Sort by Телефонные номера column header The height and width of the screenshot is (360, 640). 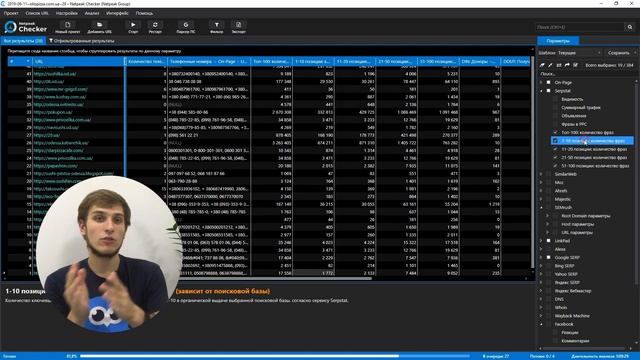click(209, 62)
